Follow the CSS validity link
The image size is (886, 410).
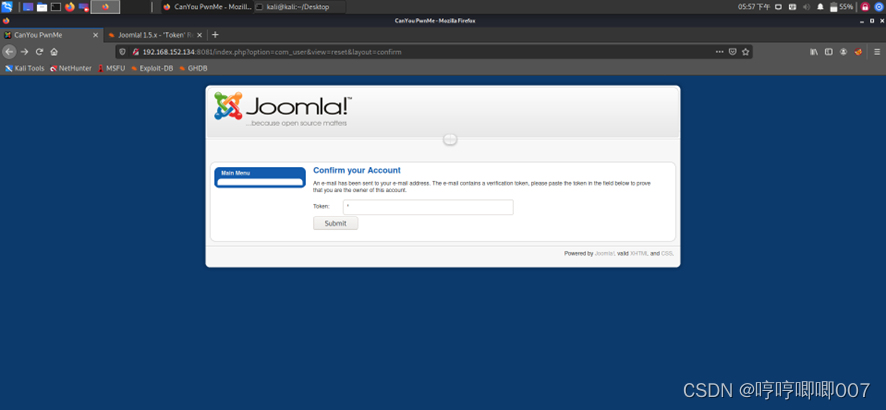tap(667, 254)
